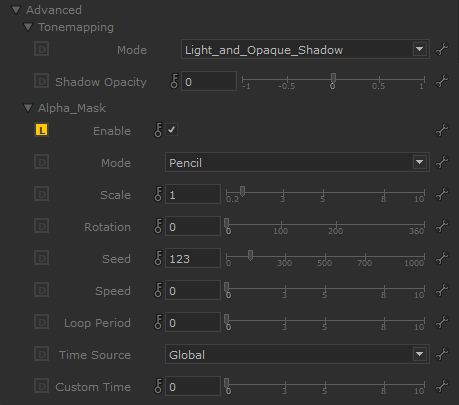
Task: Click the Speed value input field
Action: [193, 290]
